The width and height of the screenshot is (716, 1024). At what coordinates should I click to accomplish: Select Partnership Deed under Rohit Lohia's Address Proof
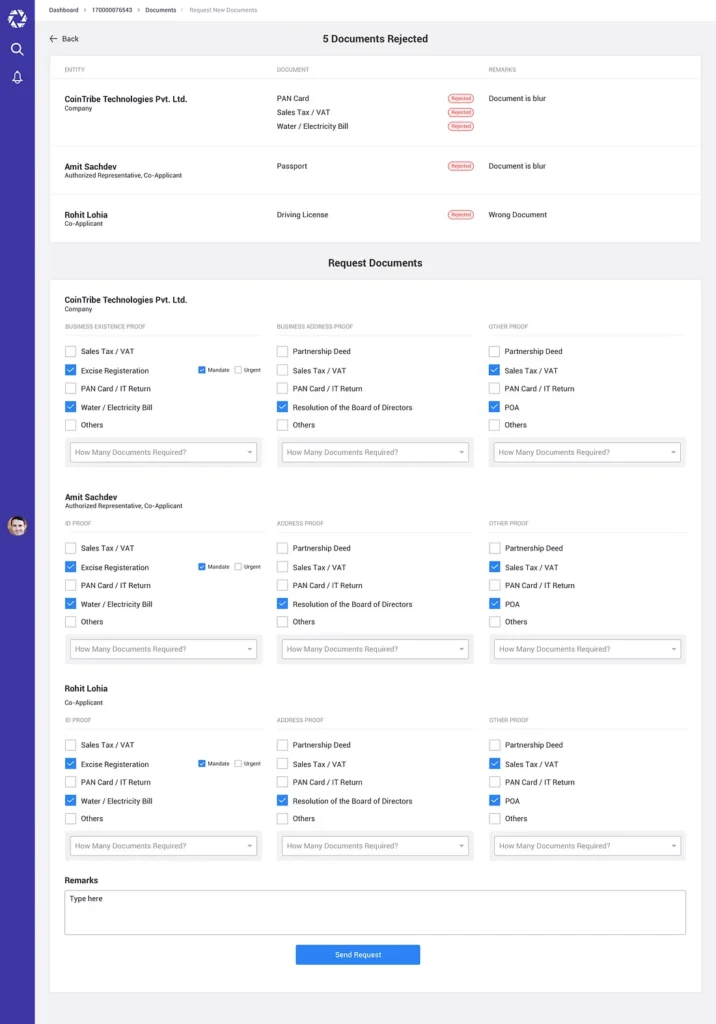[283, 745]
